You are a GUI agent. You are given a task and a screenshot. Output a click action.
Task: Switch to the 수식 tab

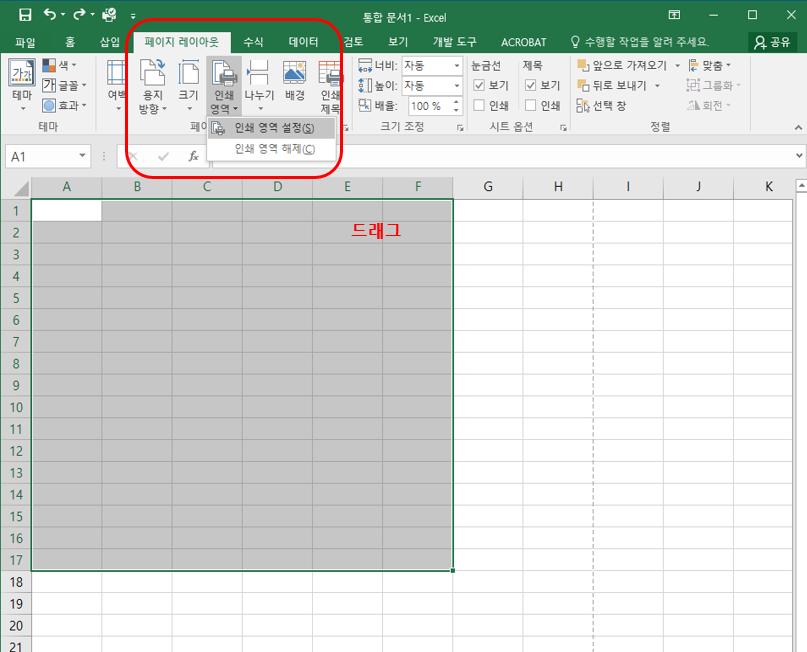pyautogui.click(x=253, y=42)
